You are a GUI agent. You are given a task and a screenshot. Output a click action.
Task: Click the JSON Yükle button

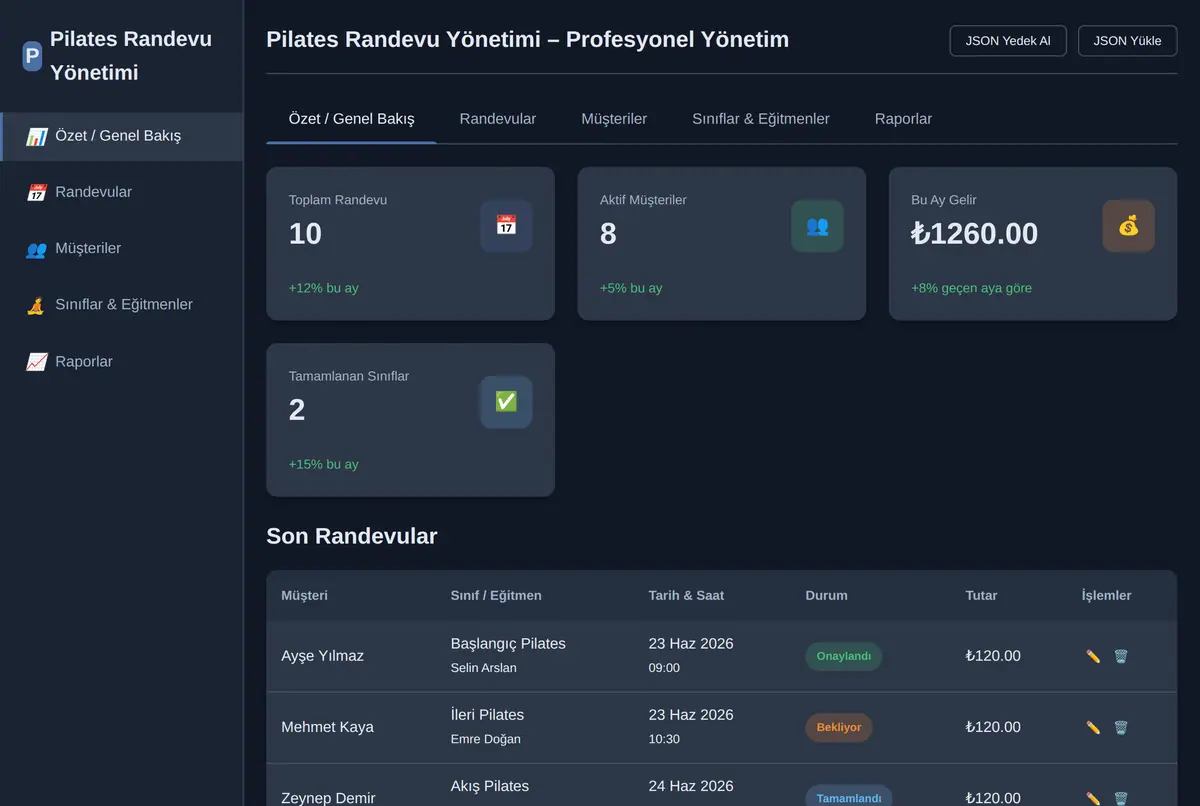[x=1127, y=41]
